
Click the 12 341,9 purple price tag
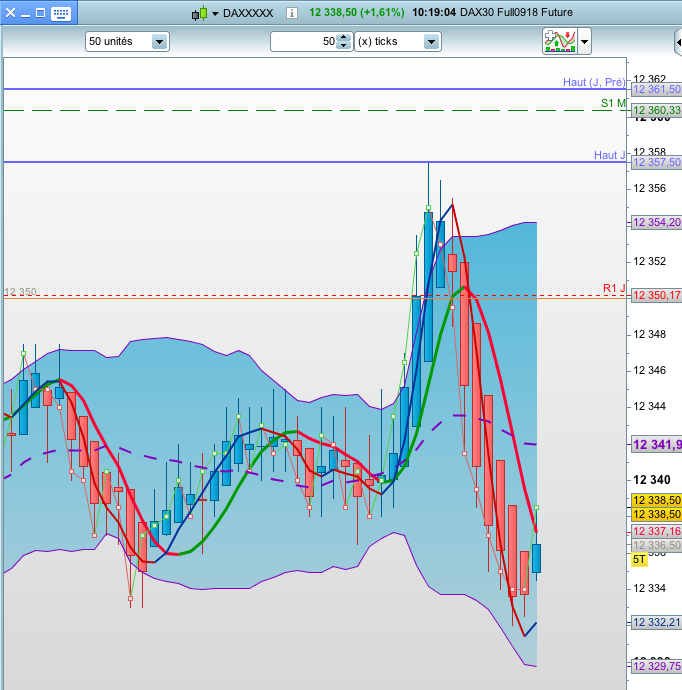pos(656,444)
